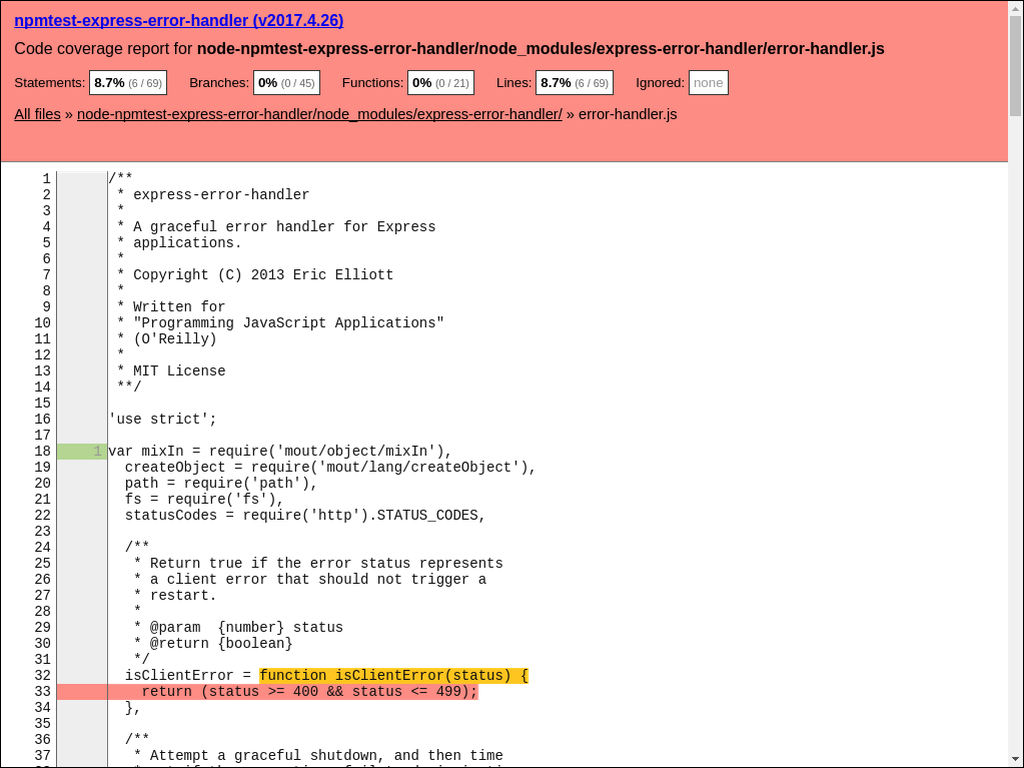Click line number 18 in the gutter
The height and width of the screenshot is (768, 1024).
[x=42, y=451]
